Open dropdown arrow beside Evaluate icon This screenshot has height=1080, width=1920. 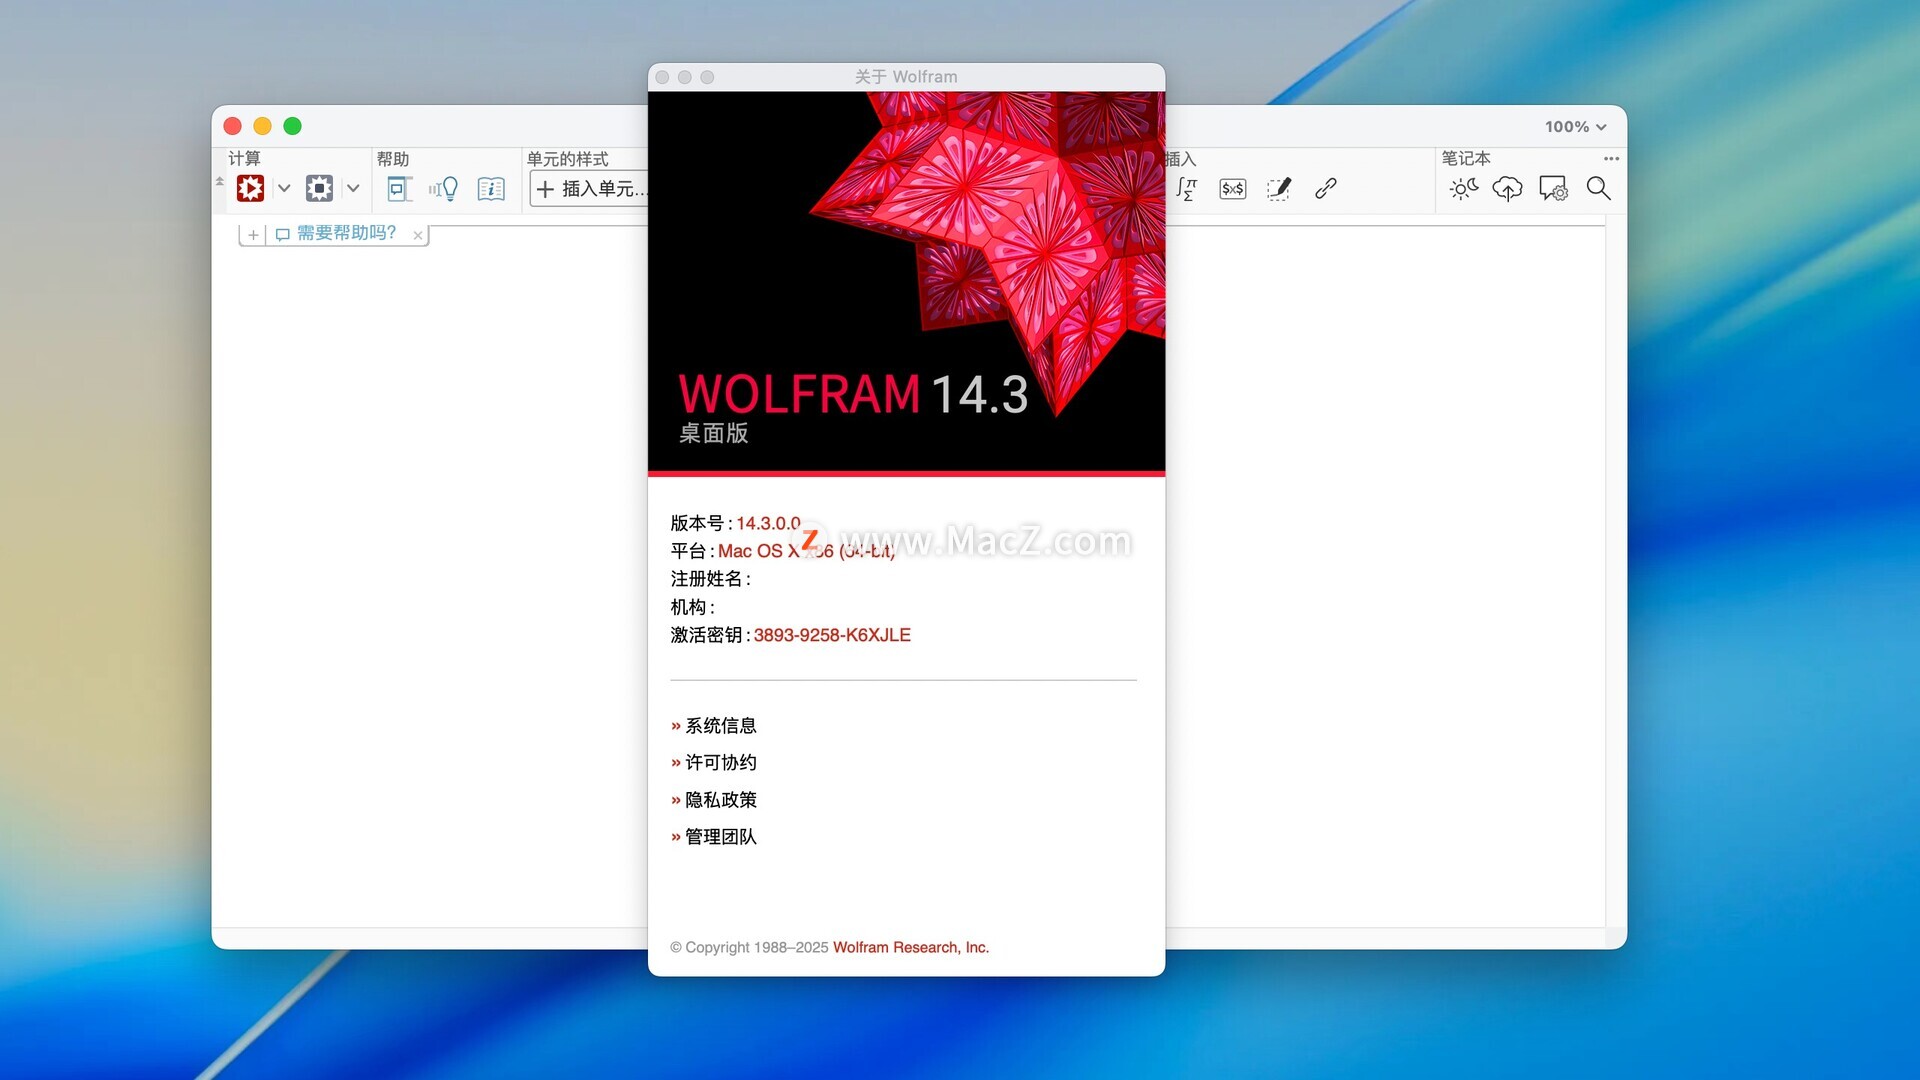(x=284, y=188)
